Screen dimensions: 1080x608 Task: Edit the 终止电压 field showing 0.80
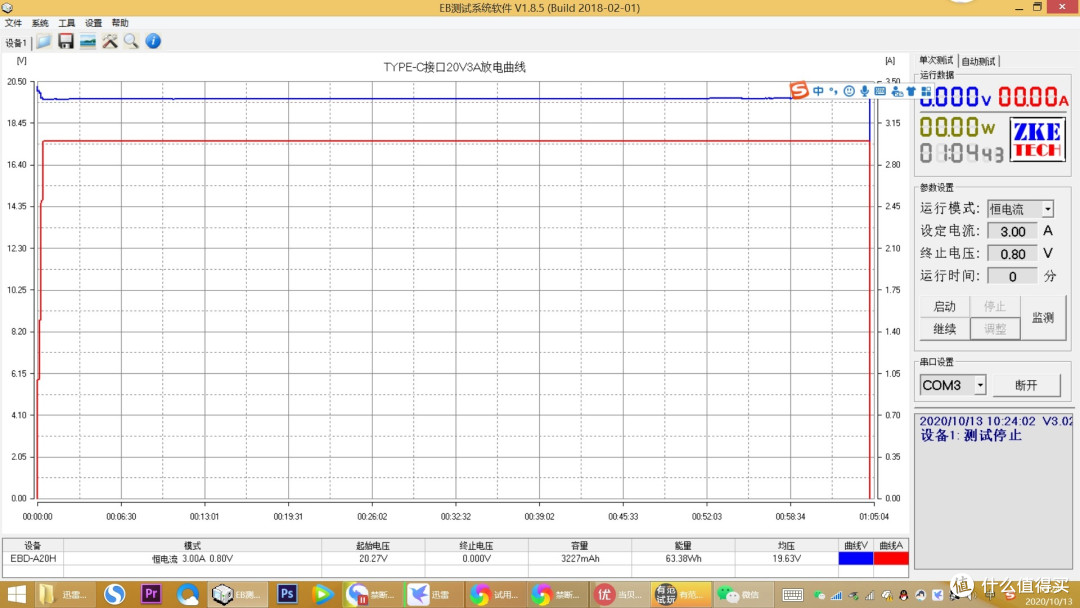tap(1012, 254)
